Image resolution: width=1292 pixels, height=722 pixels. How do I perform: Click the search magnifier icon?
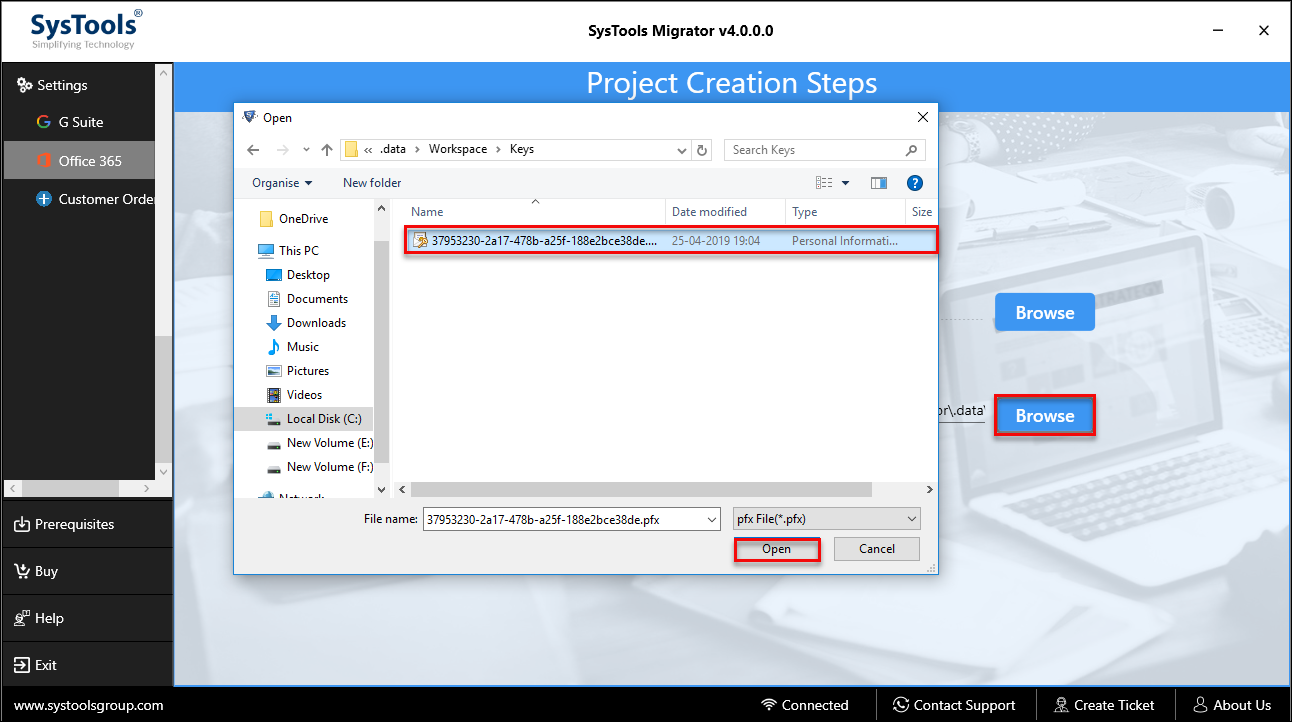pyautogui.click(x=911, y=150)
